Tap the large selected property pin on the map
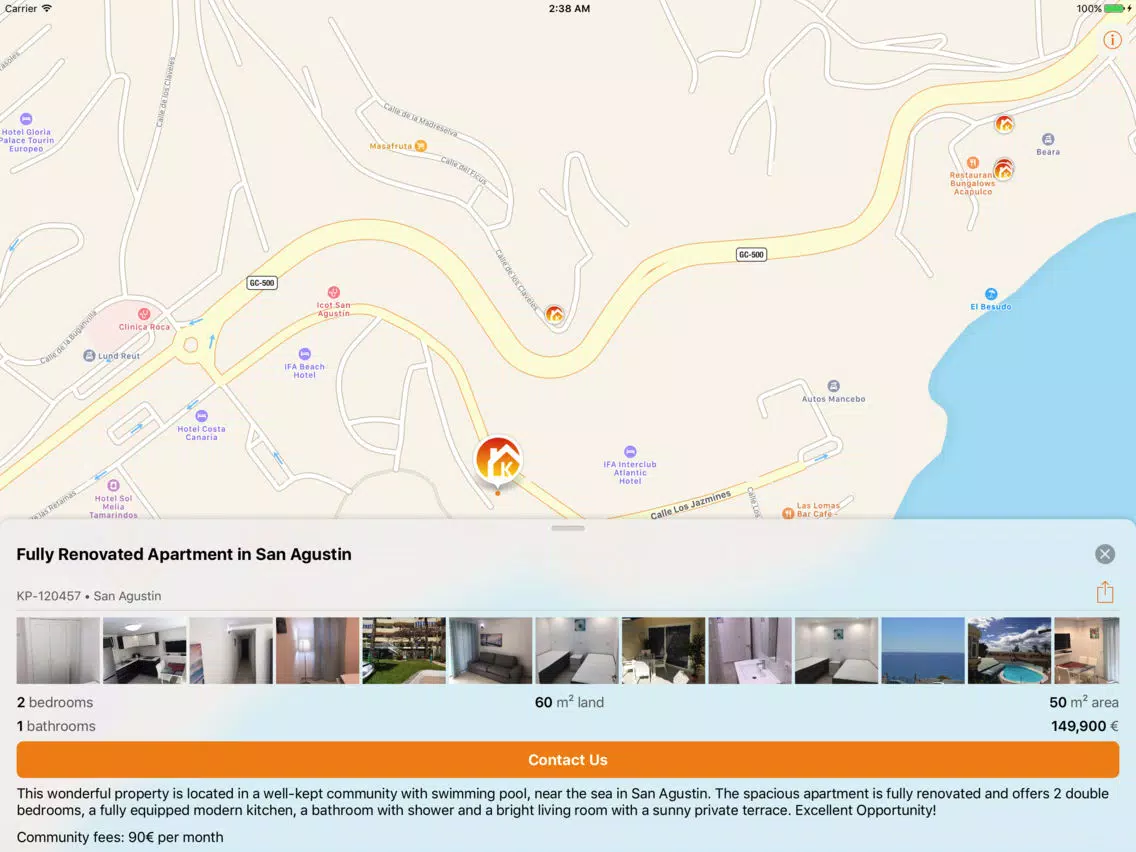1136x852 pixels. click(x=498, y=461)
